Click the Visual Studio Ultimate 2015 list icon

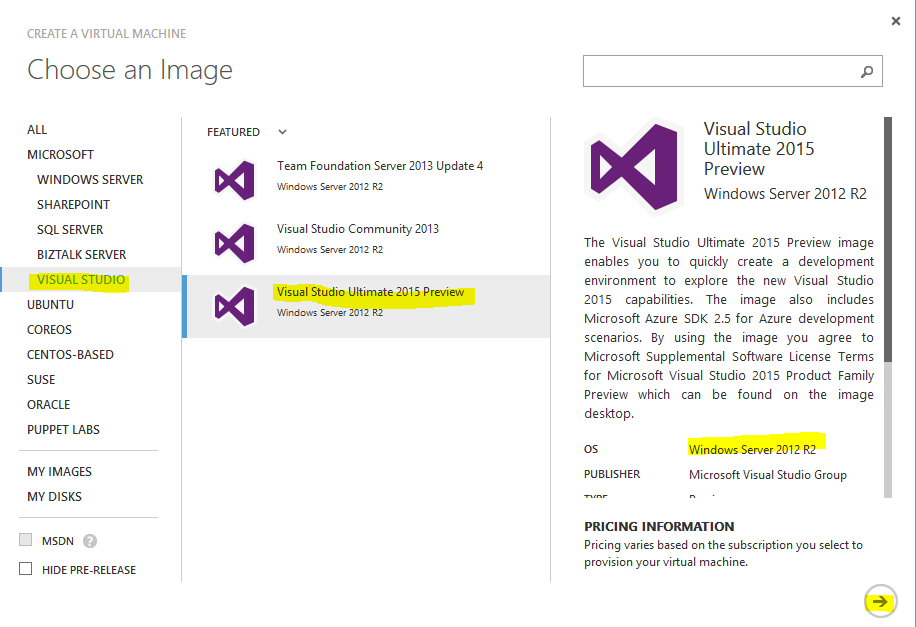tap(234, 306)
